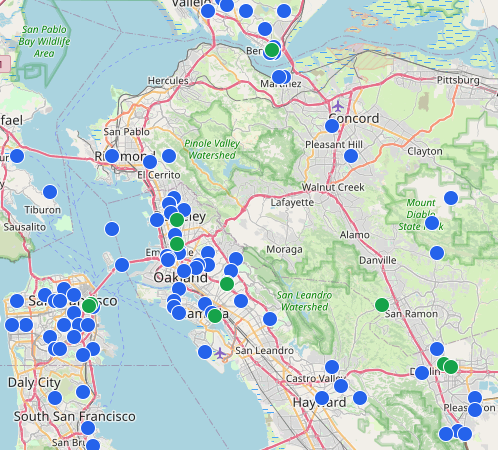498x450 pixels.
Task: Click the Danville label
Action: [378, 260]
